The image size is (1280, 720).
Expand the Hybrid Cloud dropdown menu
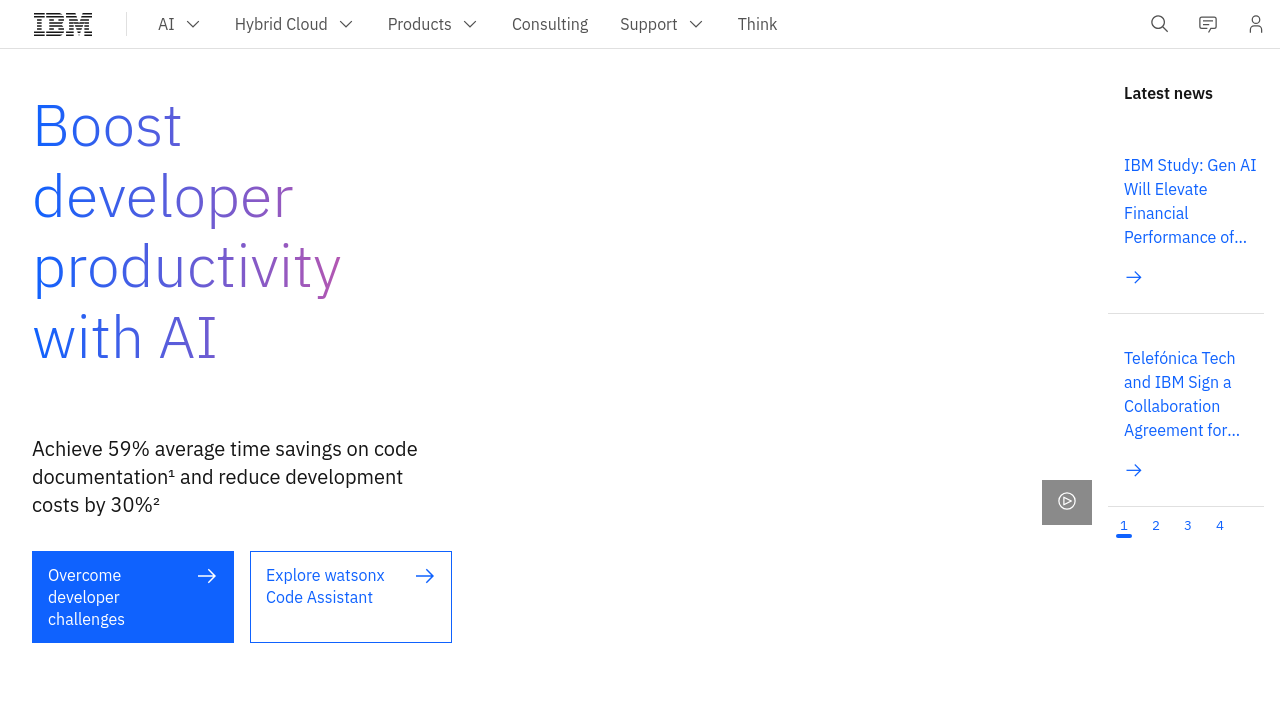[294, 24]
